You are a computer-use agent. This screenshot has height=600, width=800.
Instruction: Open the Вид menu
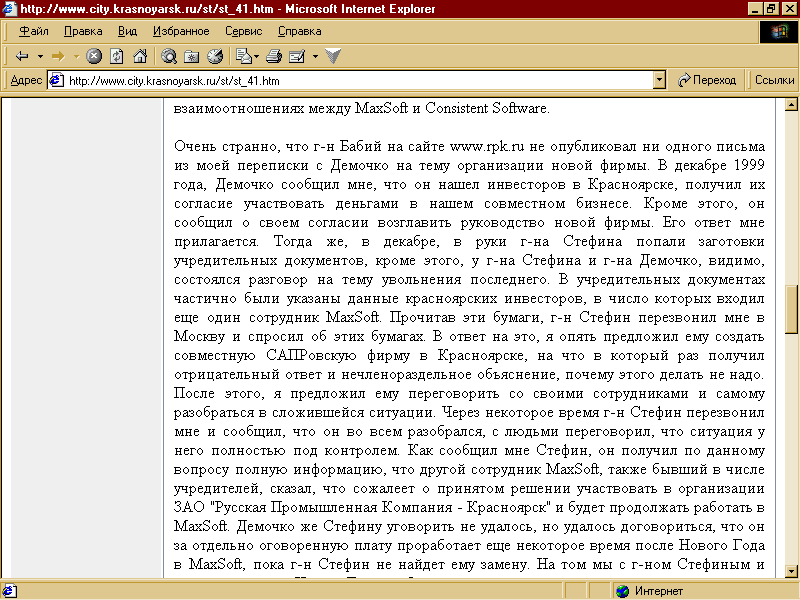[x=128, y=32]
